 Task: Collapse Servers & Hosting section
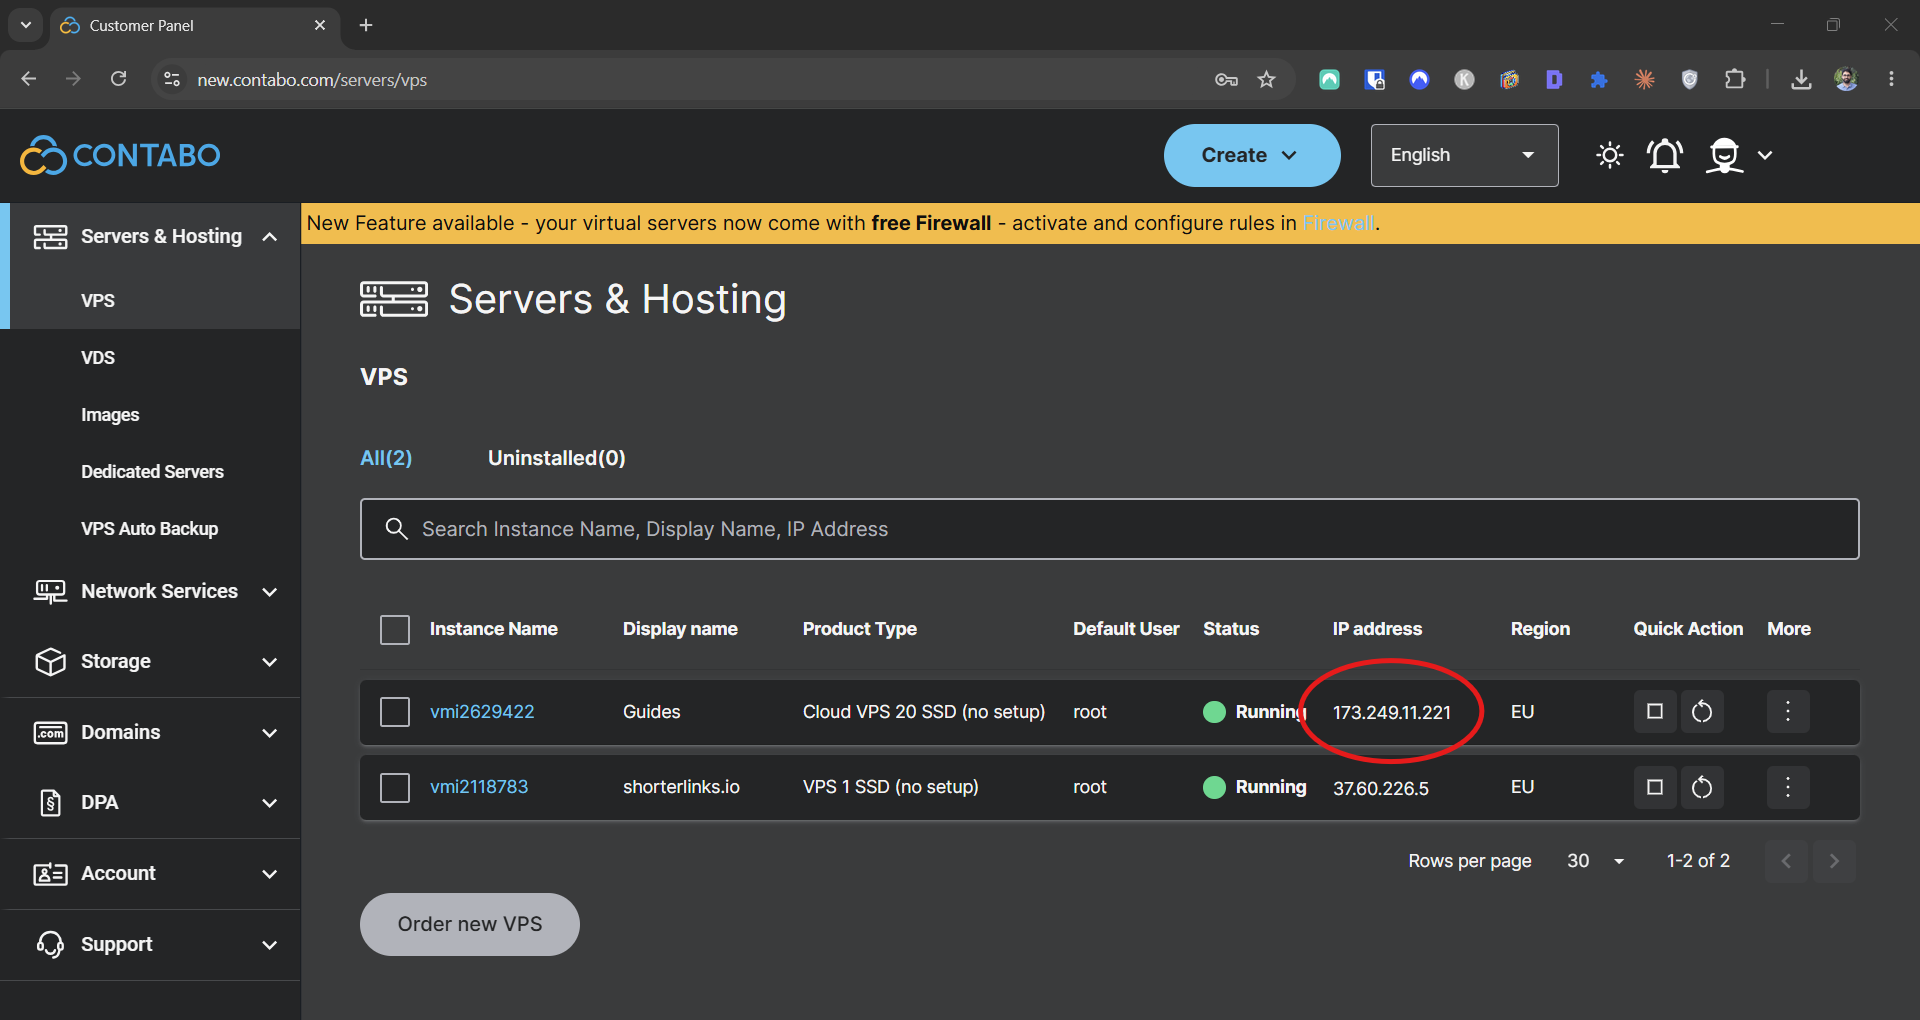click(x=269, y=237)
